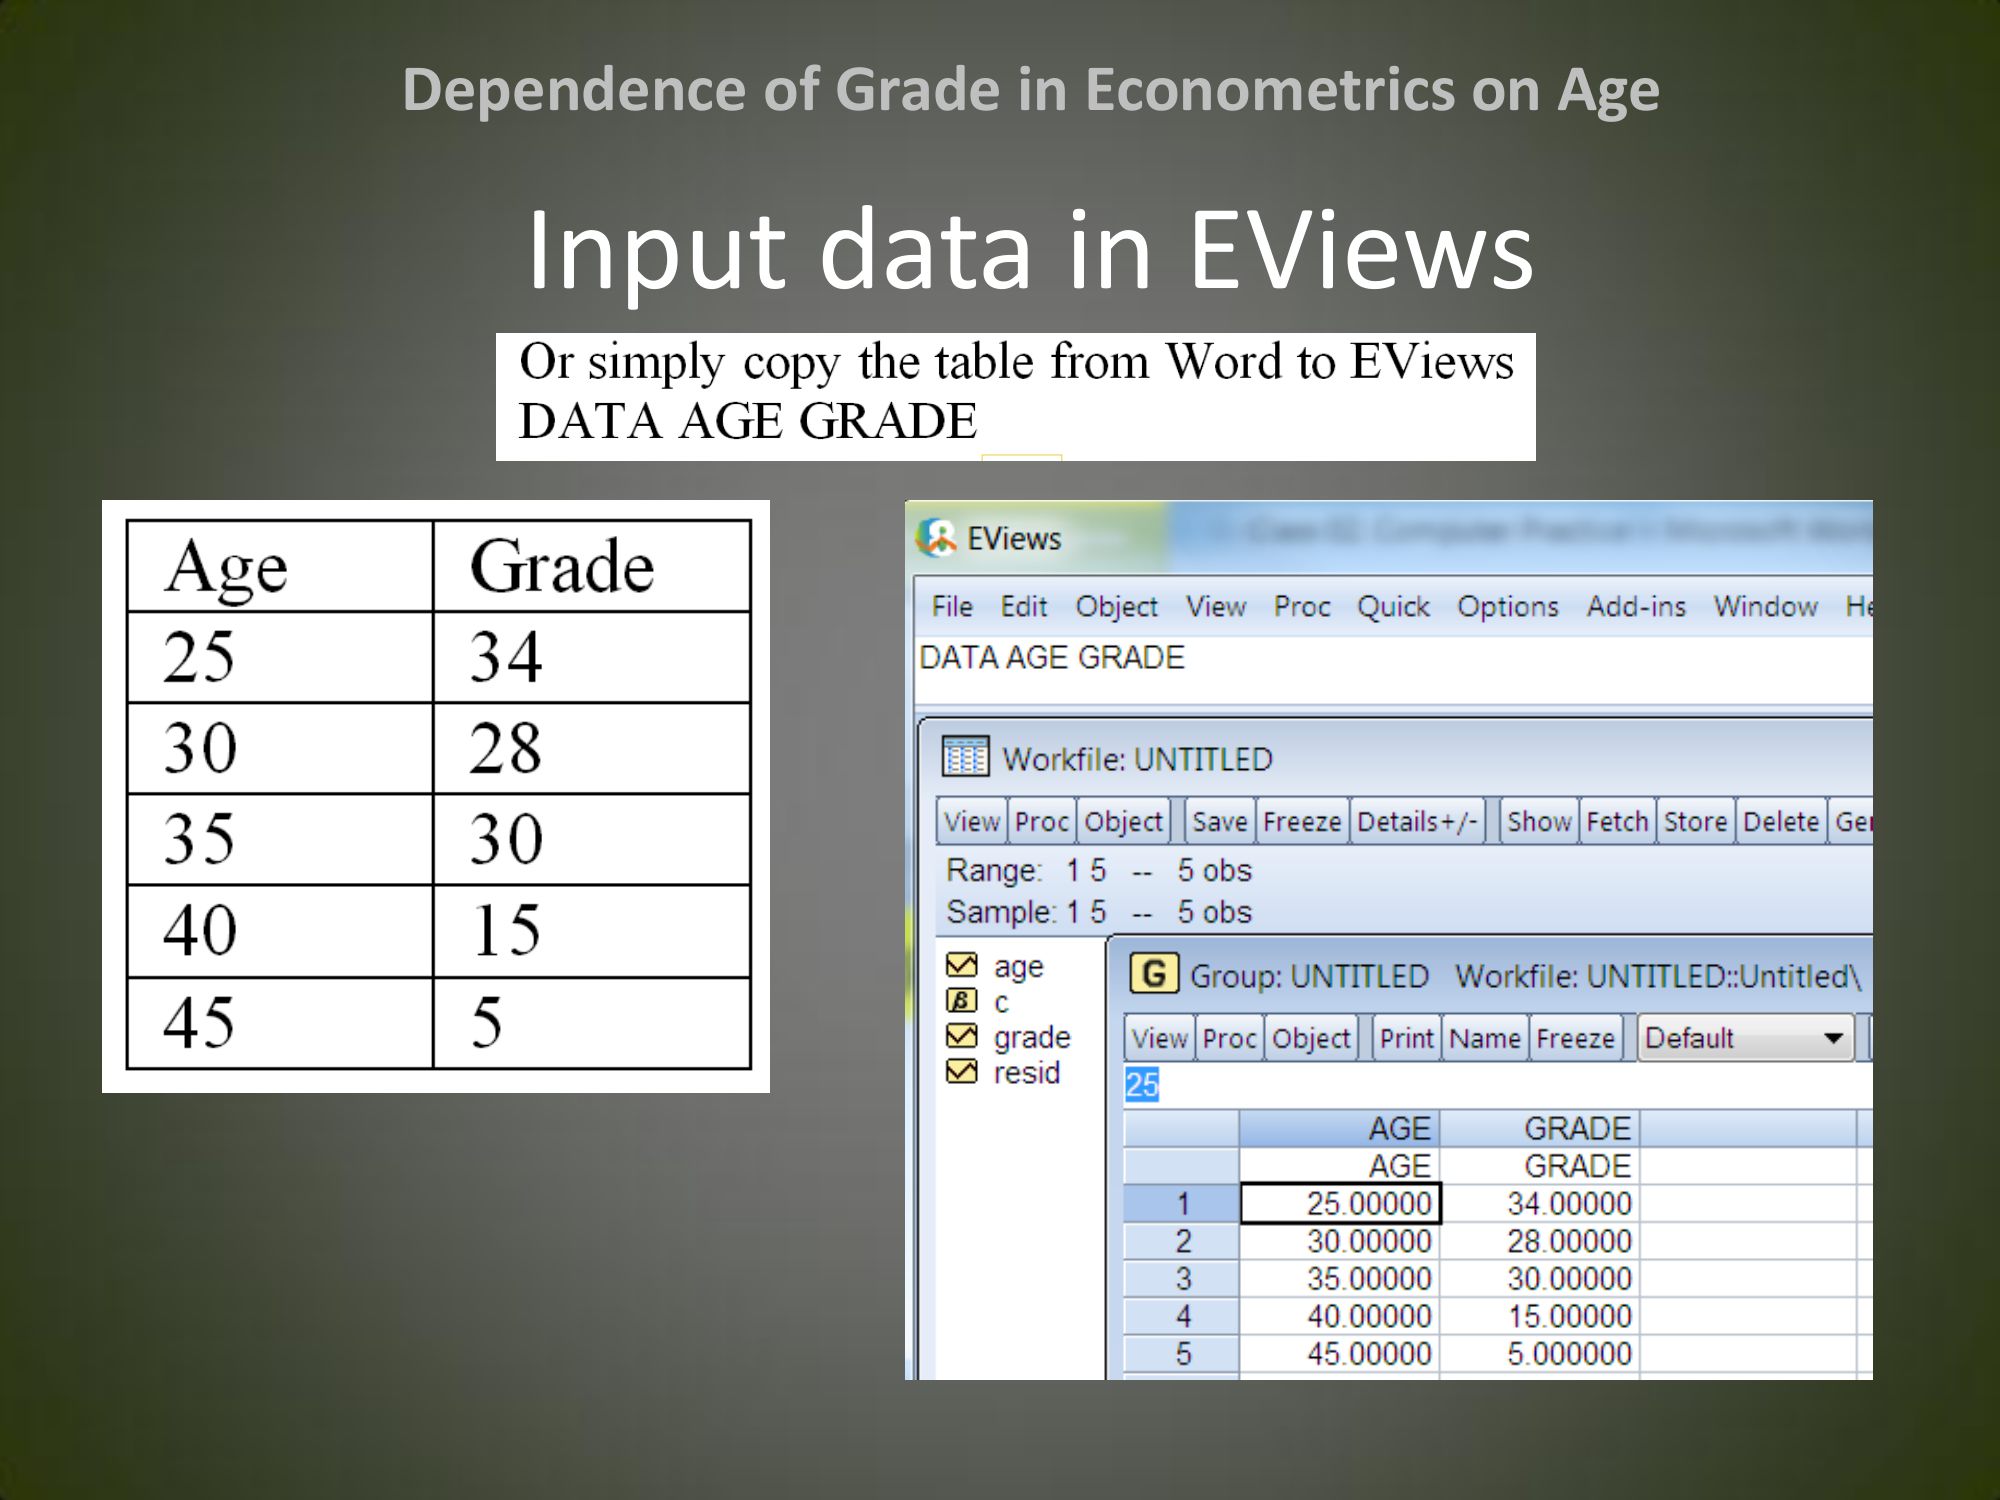Click the Group window G icon

1153,974
